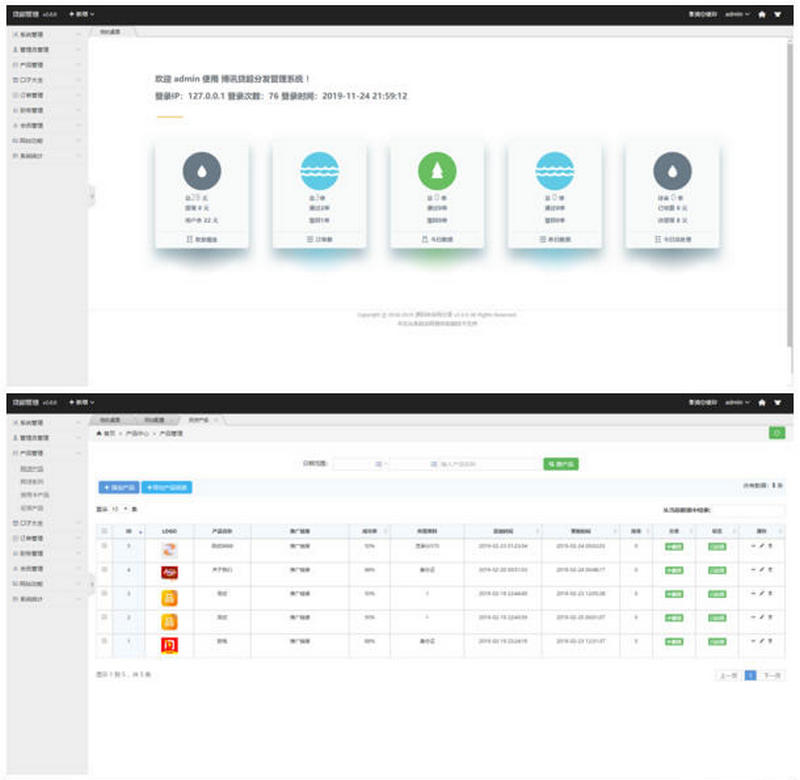The height and width of the screenshot is (780, 800).
Task: Click the grey droplet icon on the first dashboard card
Action: [x=202, y=171]
